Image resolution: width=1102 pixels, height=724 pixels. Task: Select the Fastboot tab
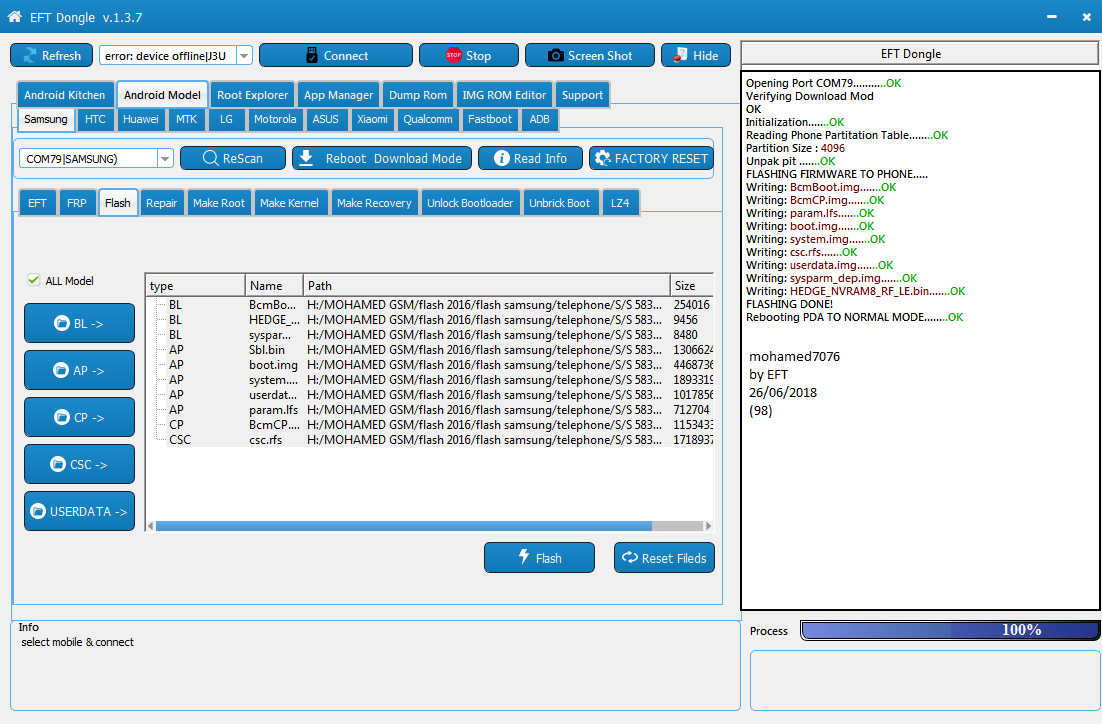(x=490, y=119)
